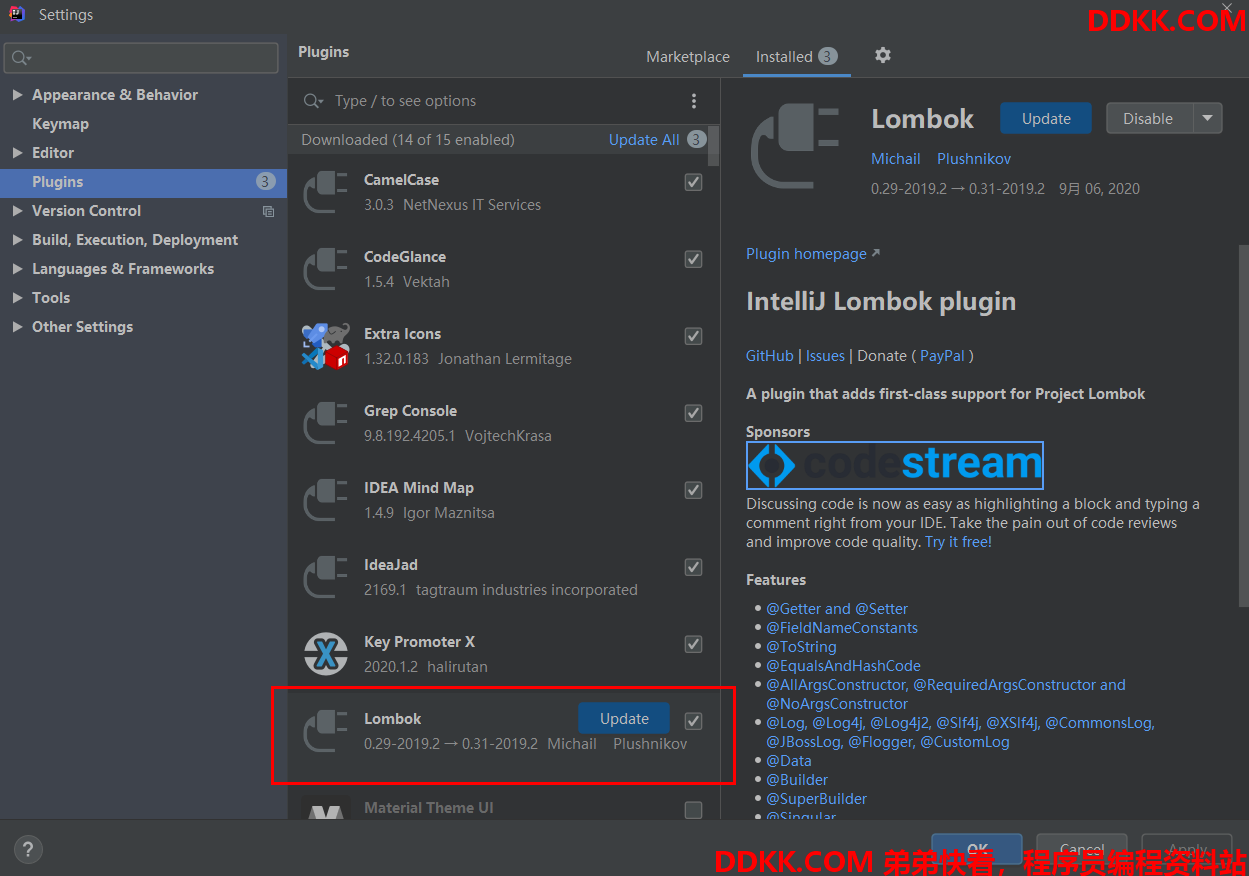1249x876 pixels.
Task: Toggle the Extra Icons plugin checkbox
Action: tap(693, 336)
